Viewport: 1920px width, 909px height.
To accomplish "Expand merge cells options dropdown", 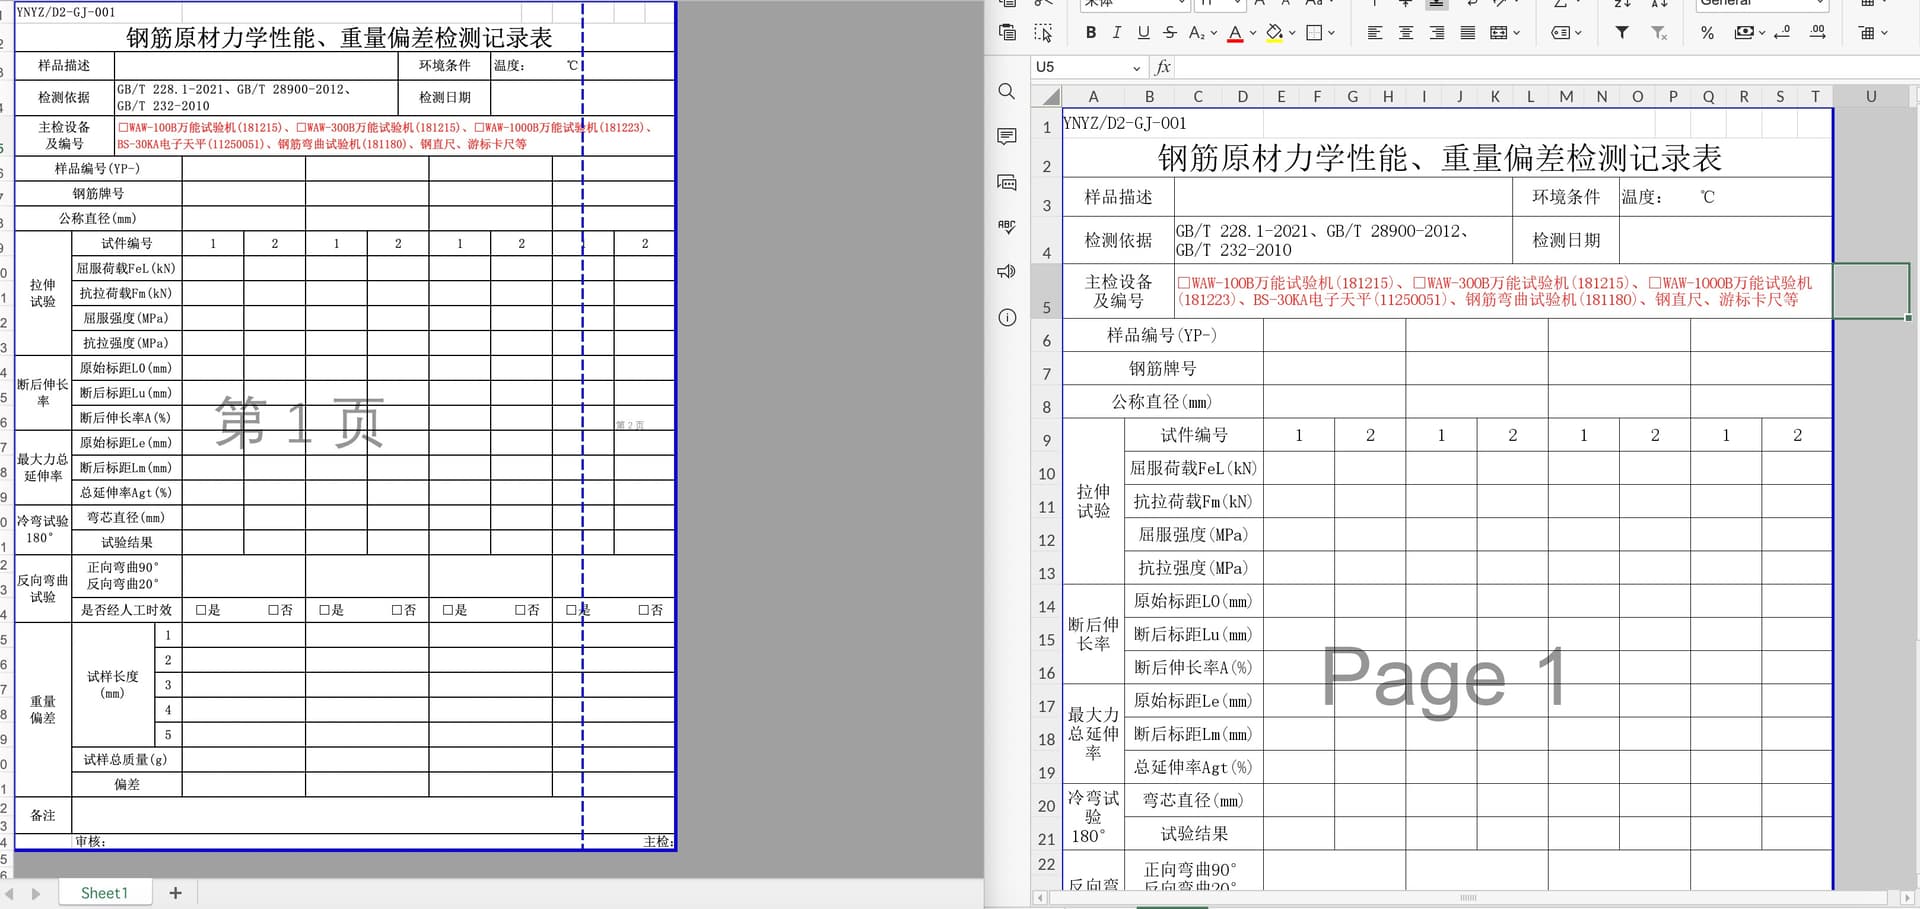I will coord(1517,33).
